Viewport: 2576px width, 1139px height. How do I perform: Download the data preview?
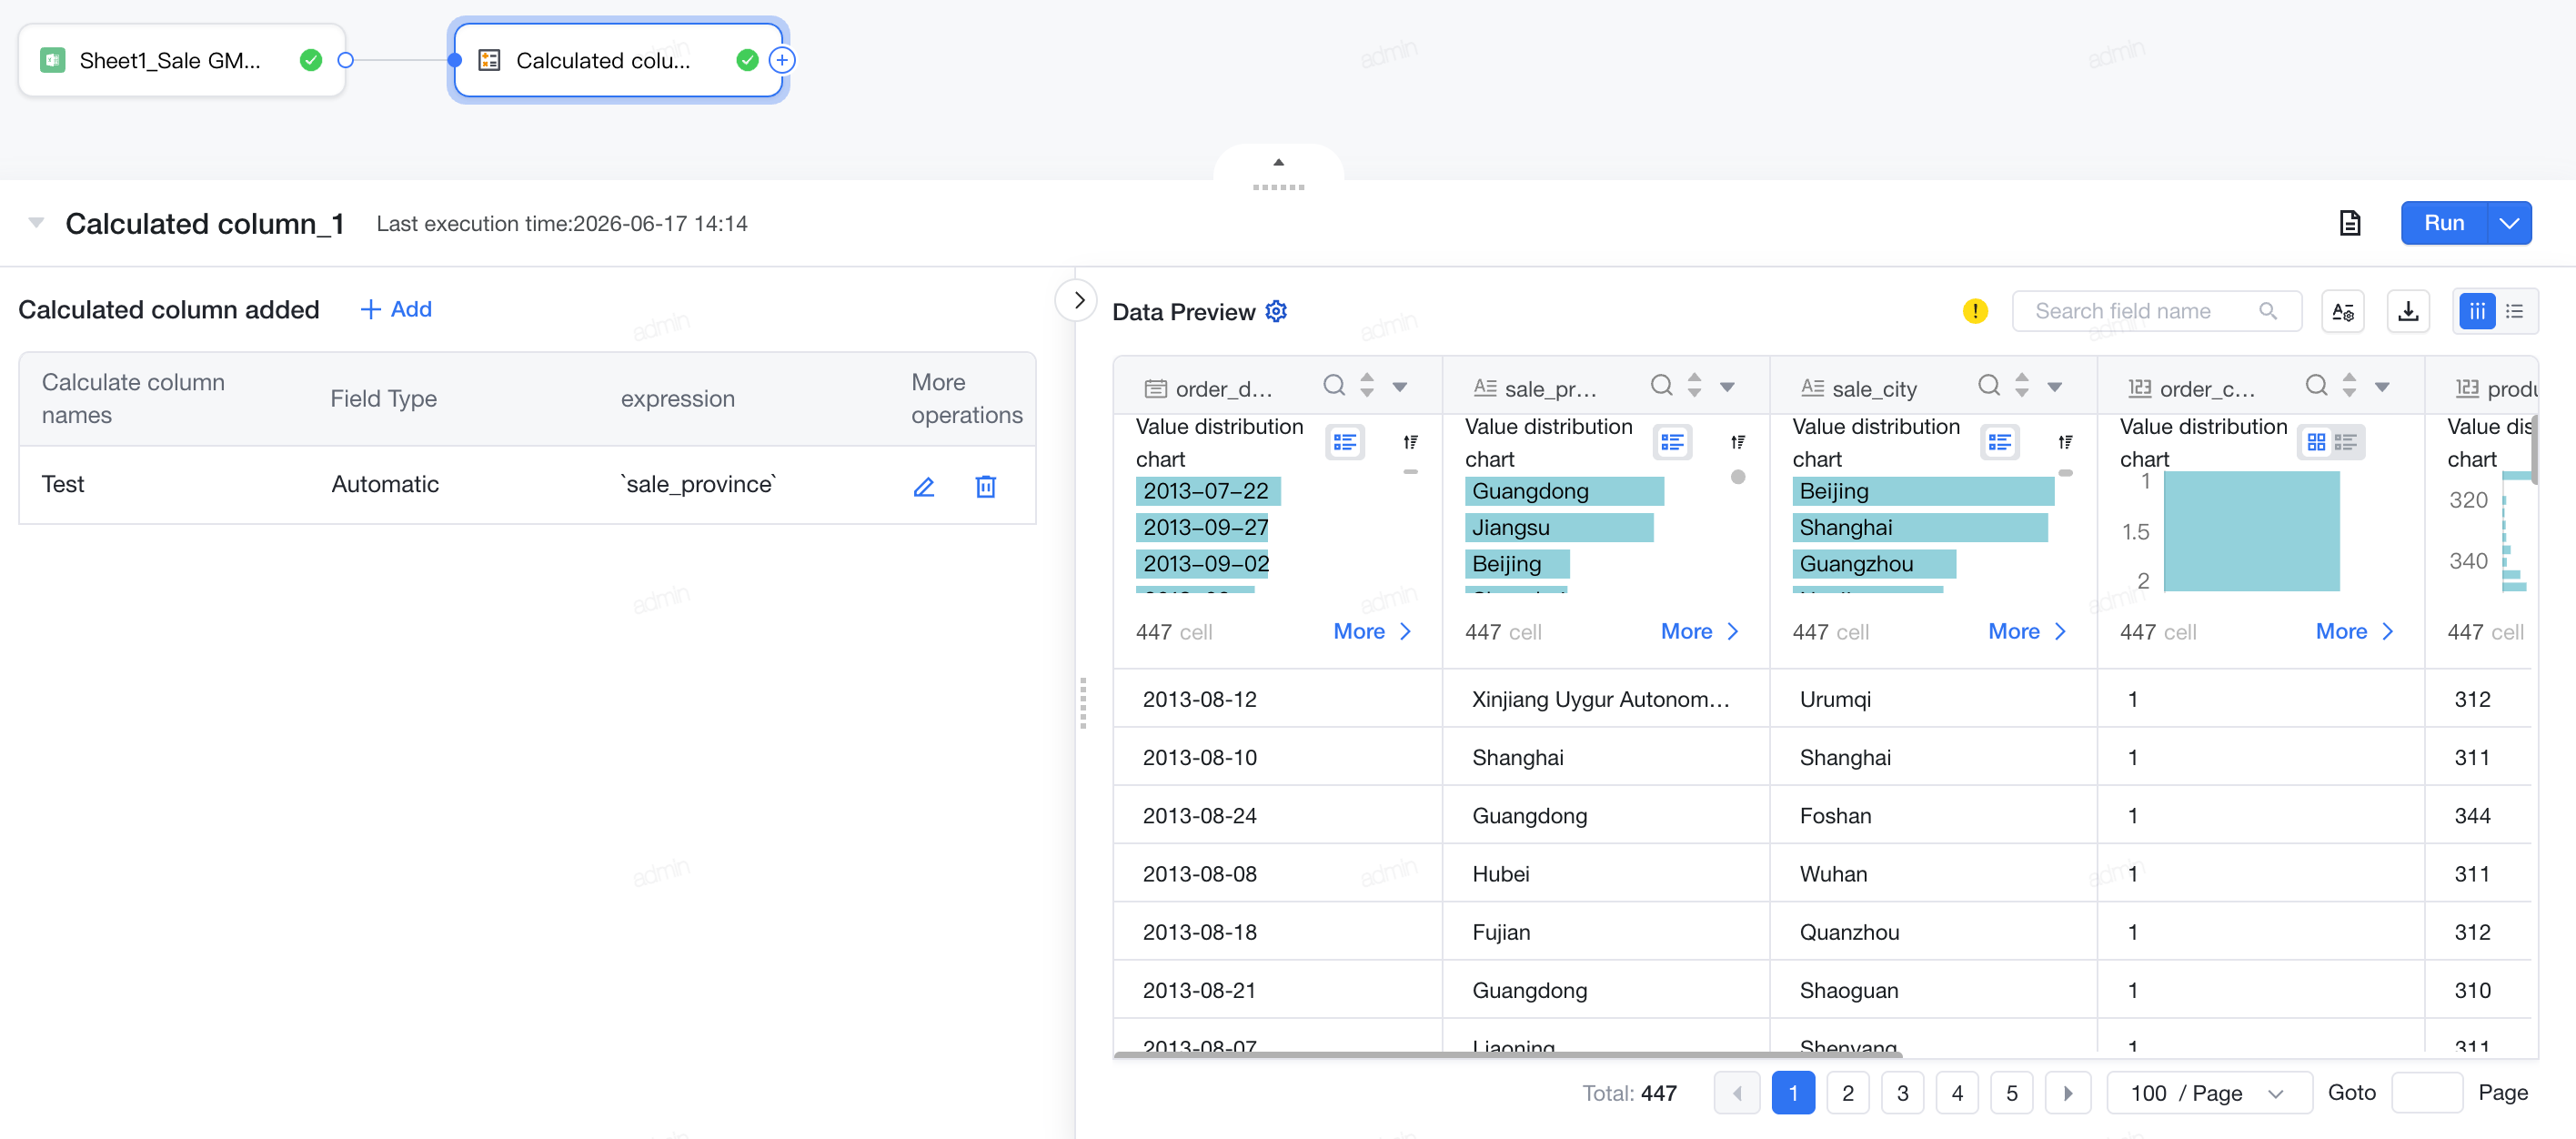point(2408,311)
